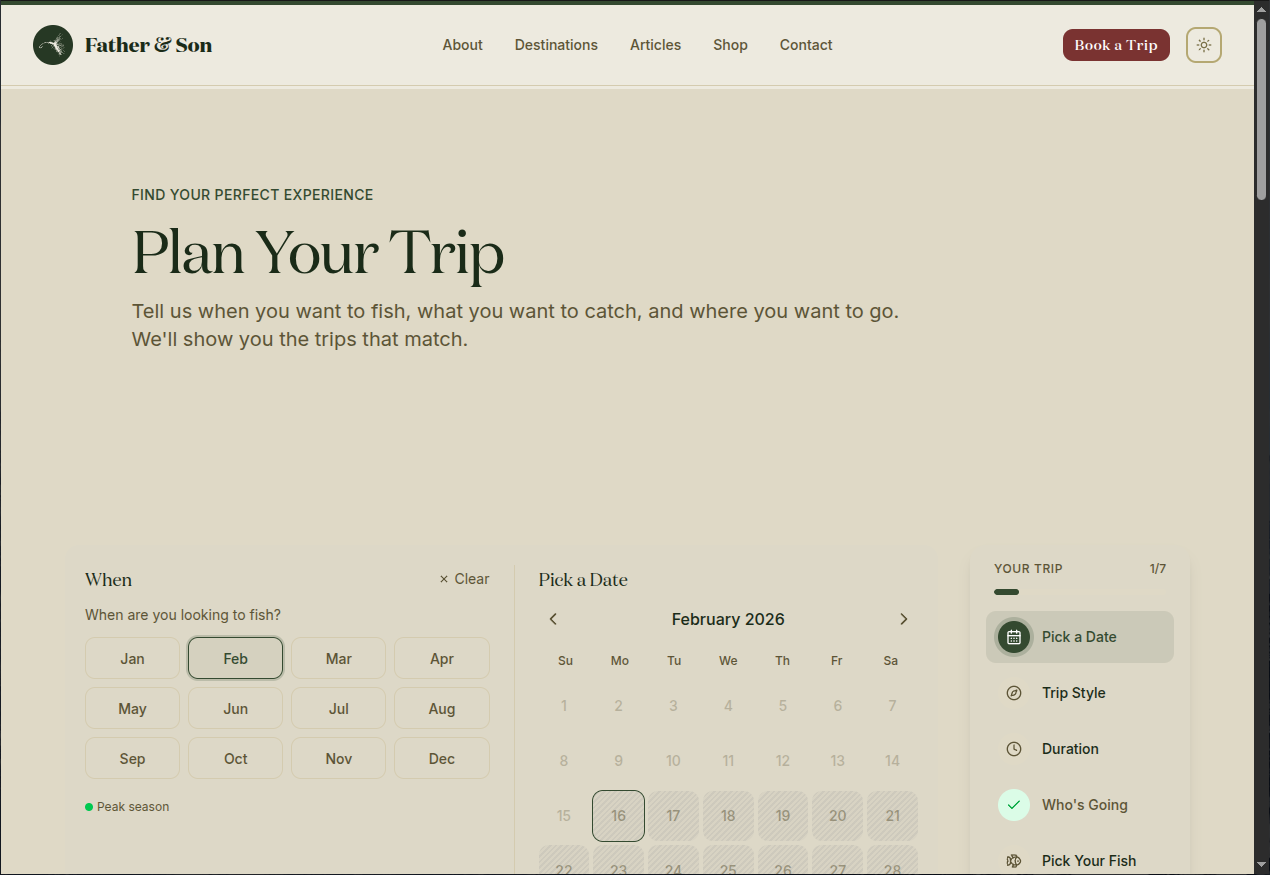Click the Who's Going green checkmark icon
Viewport: 1270px width, 875px height.
1014,804
